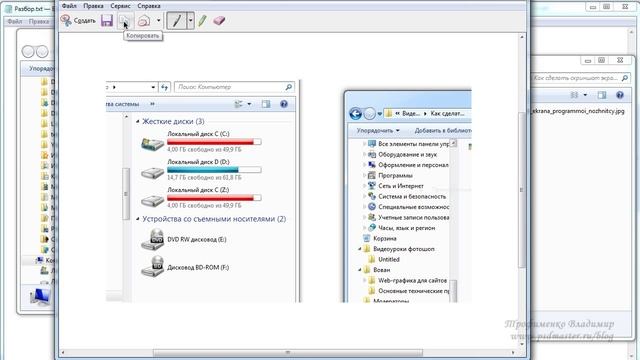Open the Сервис menu

coord(120,6)
